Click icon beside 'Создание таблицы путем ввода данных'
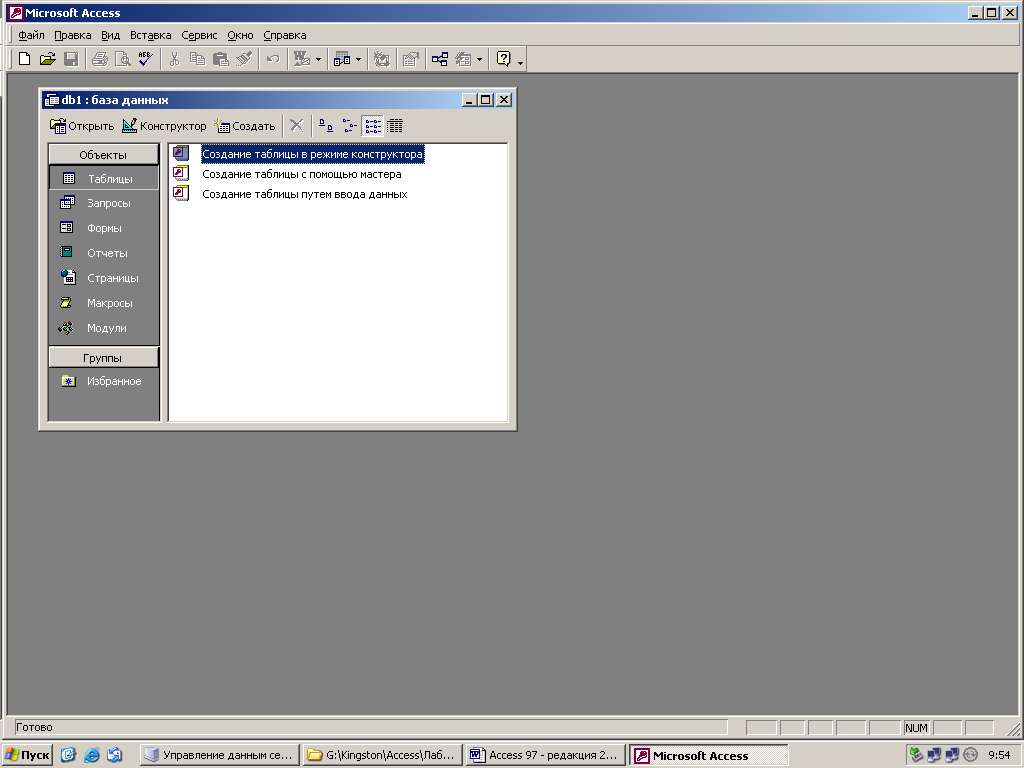The height and width of the screenshot is (768, 1024). [x=181, y=193]
